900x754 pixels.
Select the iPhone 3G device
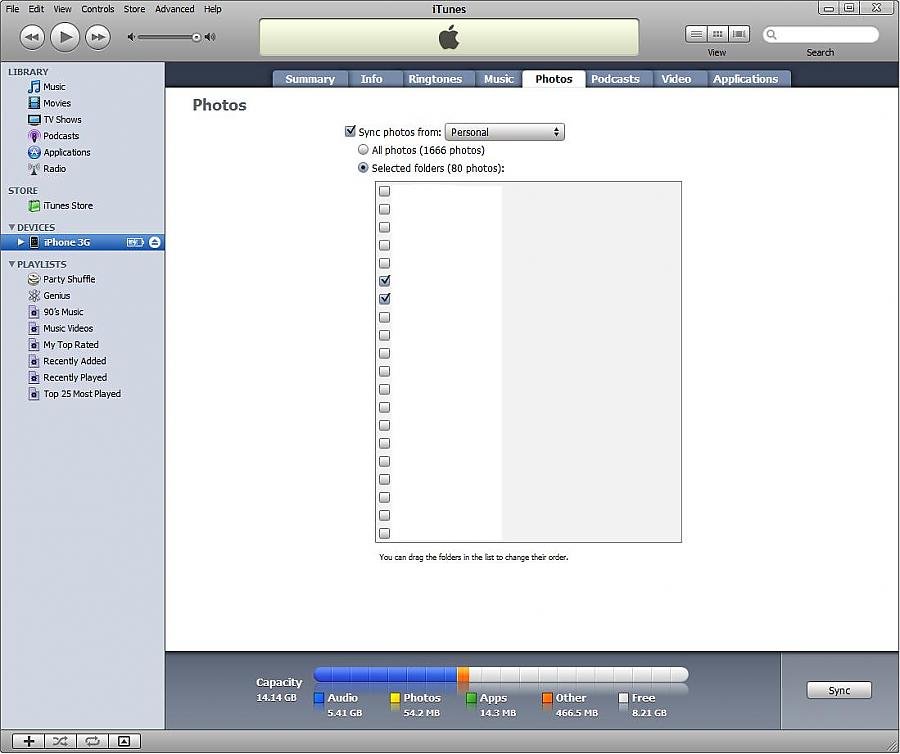click(x=67, y=242)
